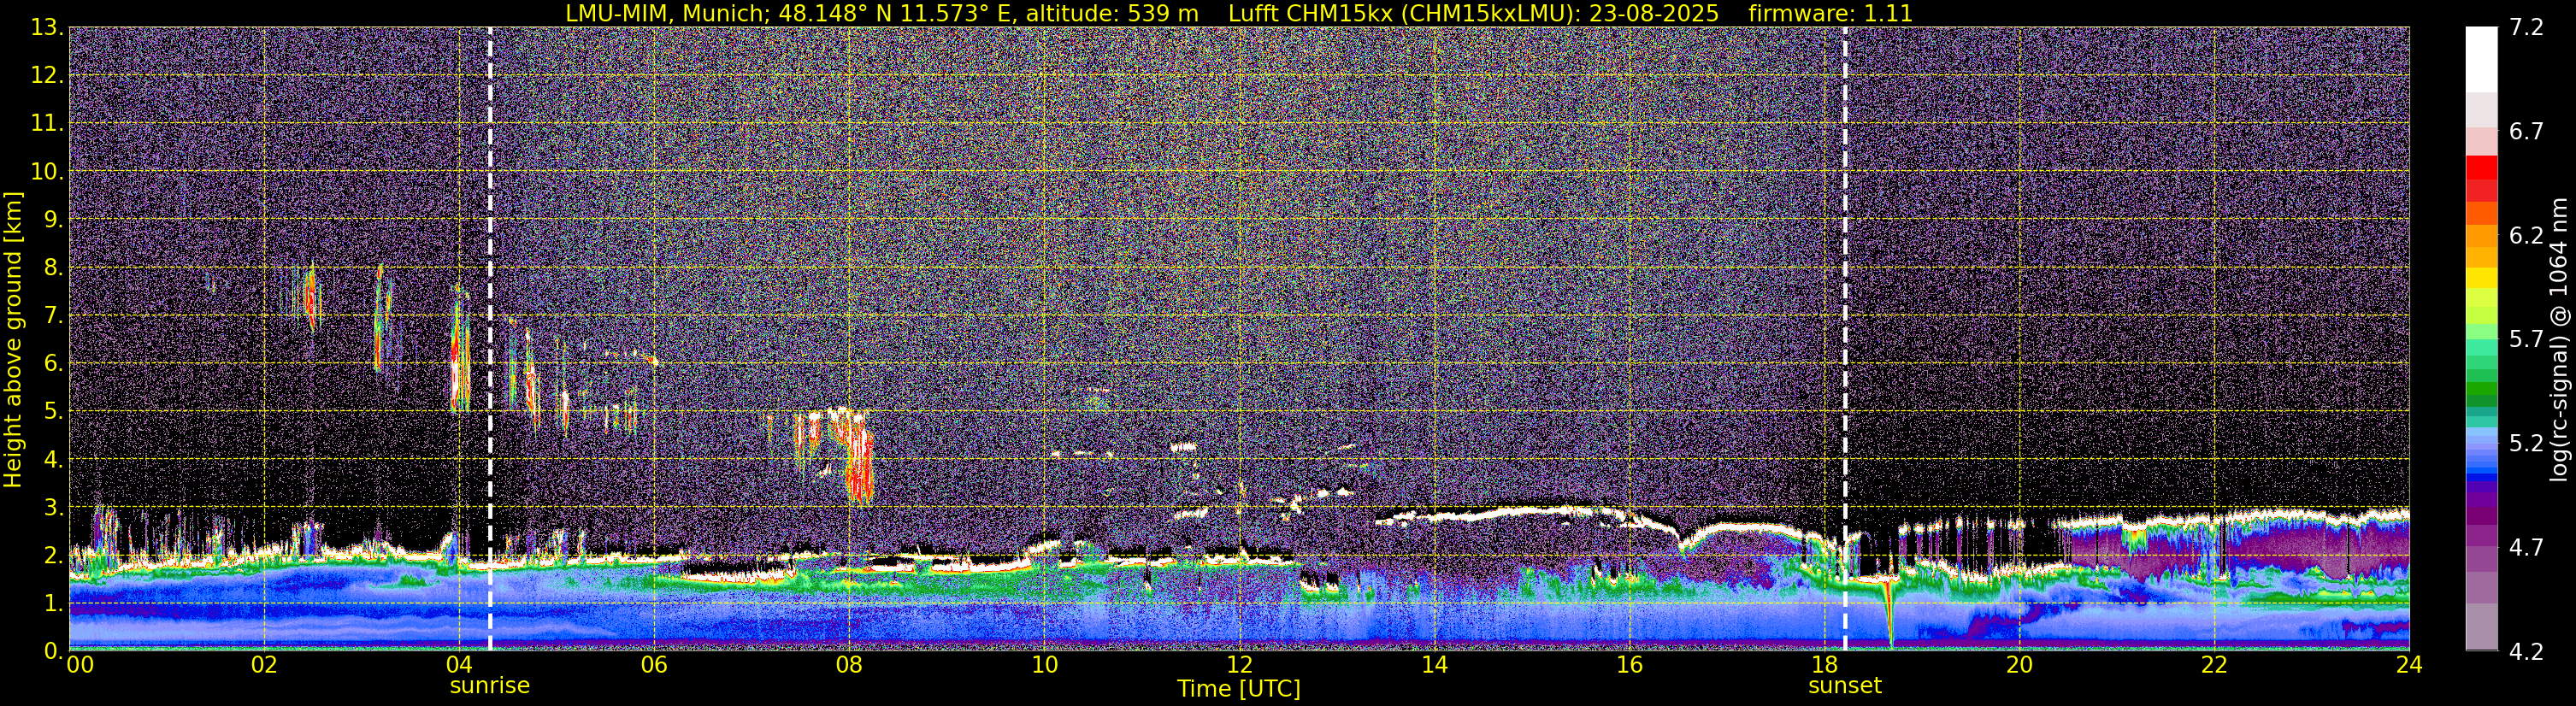This screenshot has width=2576, height=706.
Task: Click the "13." tick on the height axis
Action: tap(47, 27)
